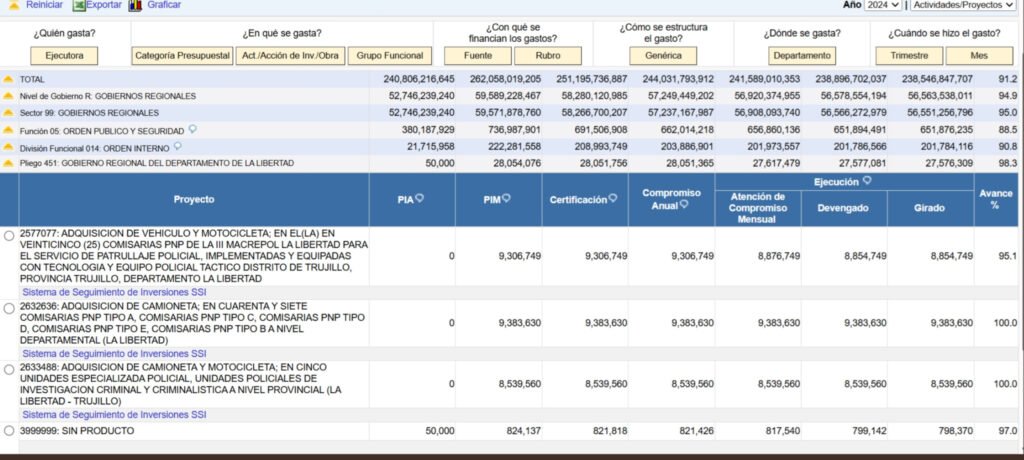Click info bubble next to Función 05 row
The image size is (1024, 460).
[x=192, y=129]
